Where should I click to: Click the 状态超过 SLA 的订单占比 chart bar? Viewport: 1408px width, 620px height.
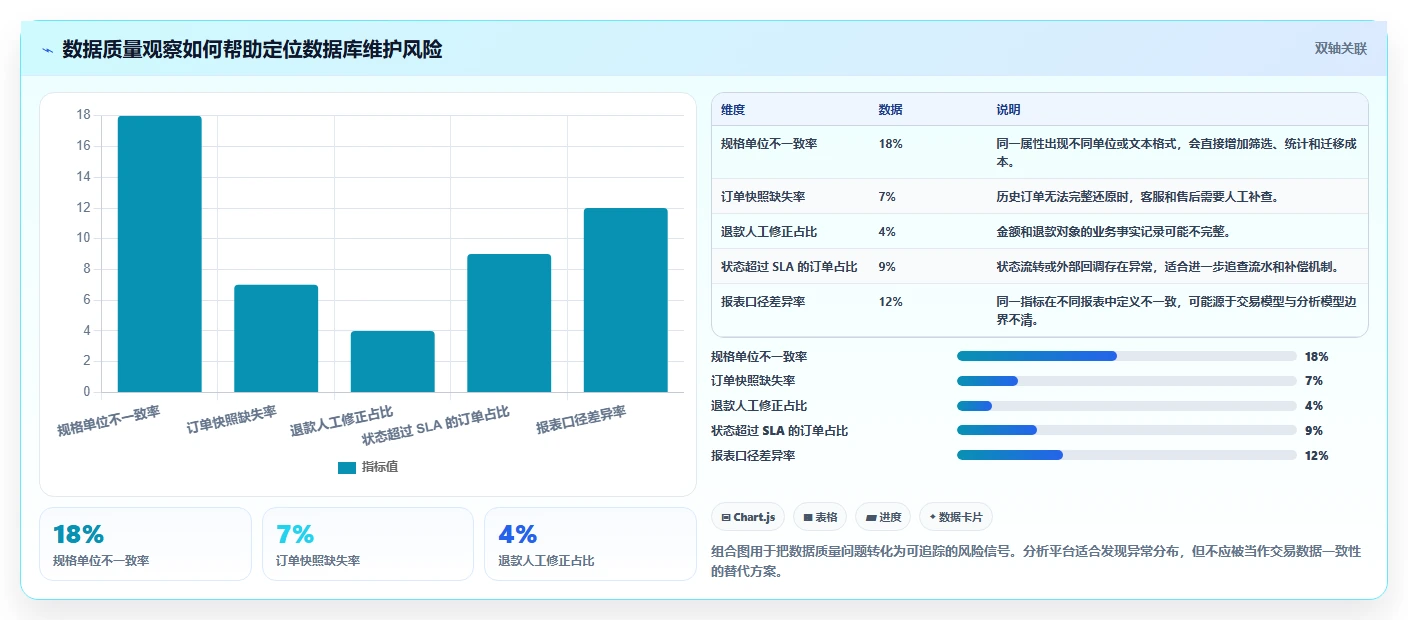[x=509, y=323]
